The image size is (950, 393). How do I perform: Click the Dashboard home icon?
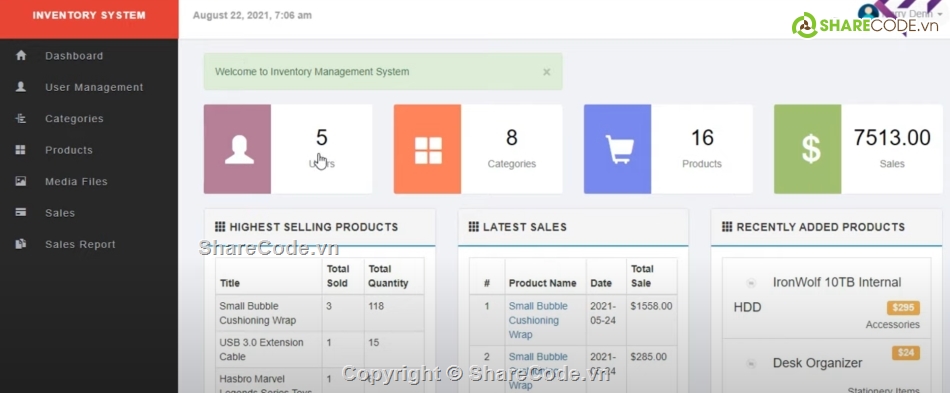coord(21,56)
